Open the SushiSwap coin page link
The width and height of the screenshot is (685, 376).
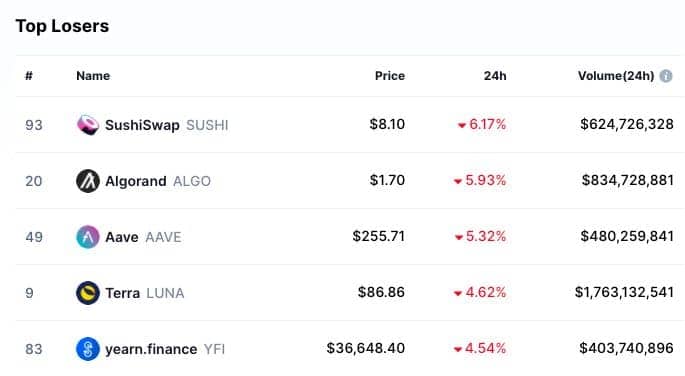click(x=142, y=125)
